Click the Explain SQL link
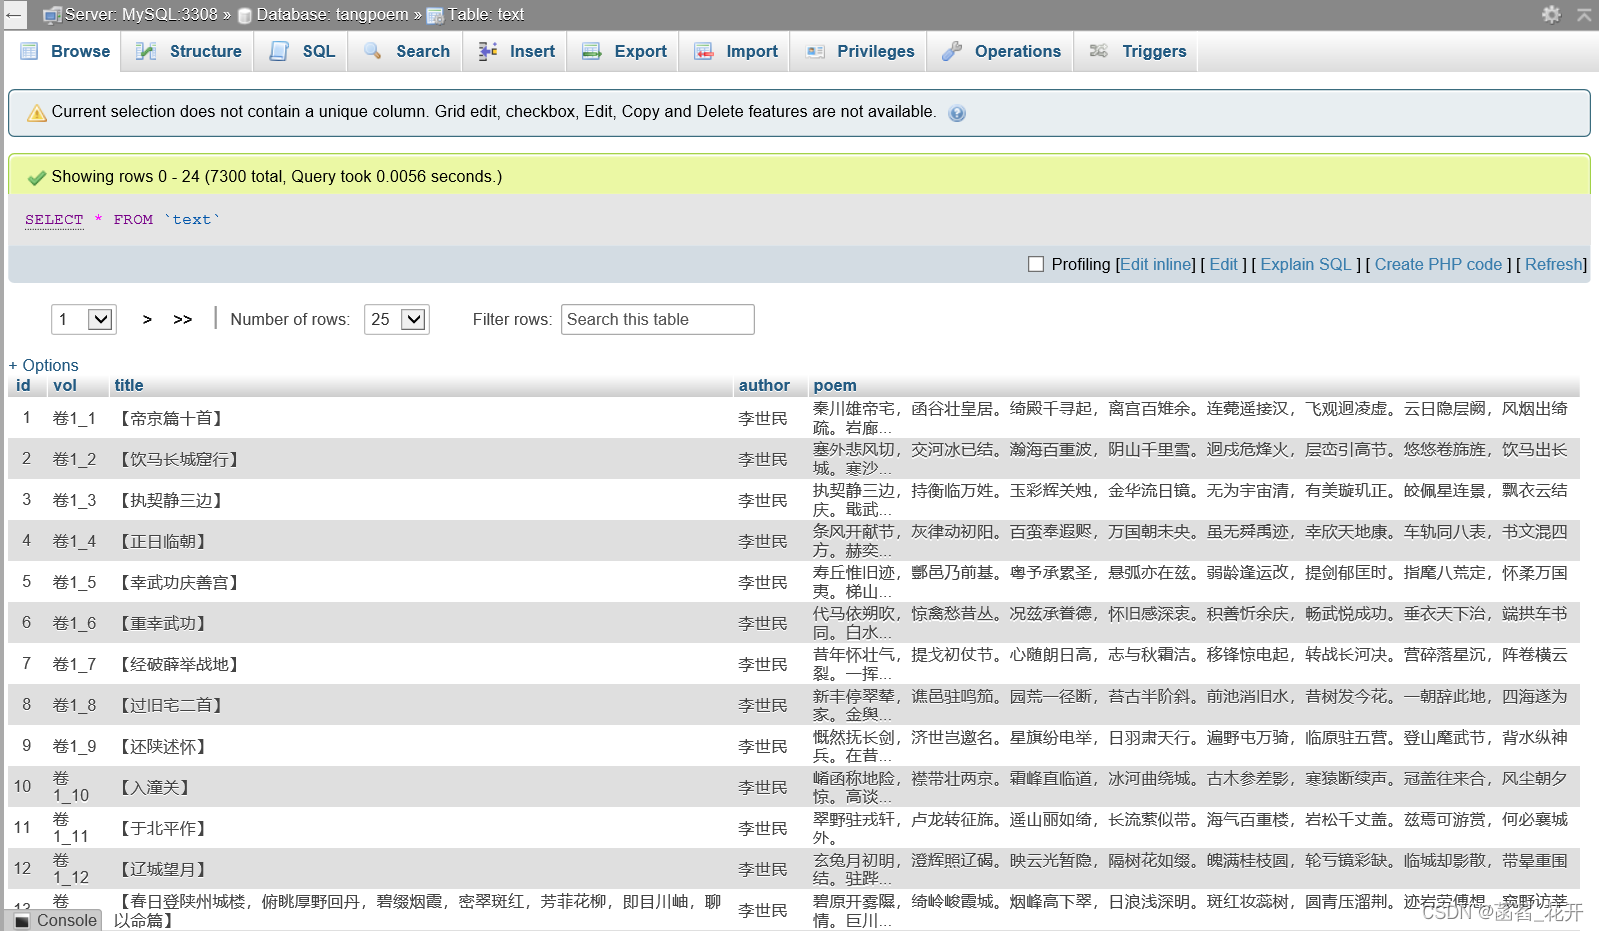 coord(1306,264)
